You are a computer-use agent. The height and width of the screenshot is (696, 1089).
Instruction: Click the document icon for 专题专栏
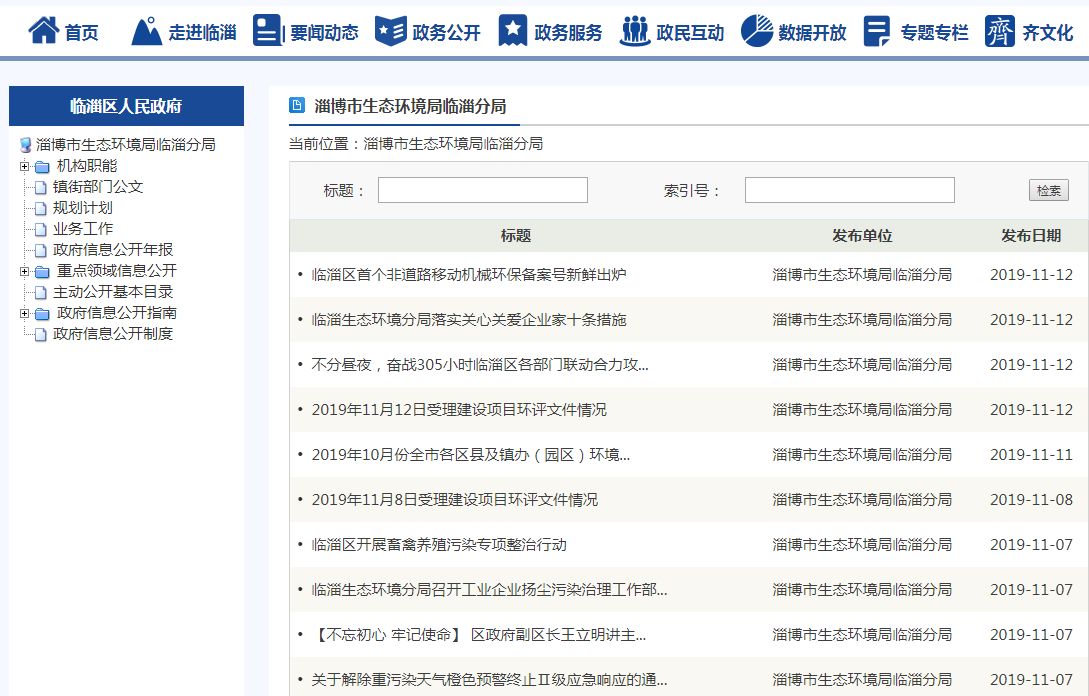click(877, 31)
